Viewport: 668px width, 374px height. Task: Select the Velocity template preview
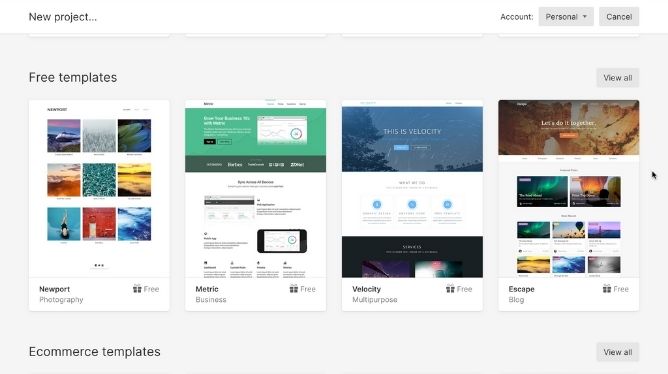[x=412, y=189]
